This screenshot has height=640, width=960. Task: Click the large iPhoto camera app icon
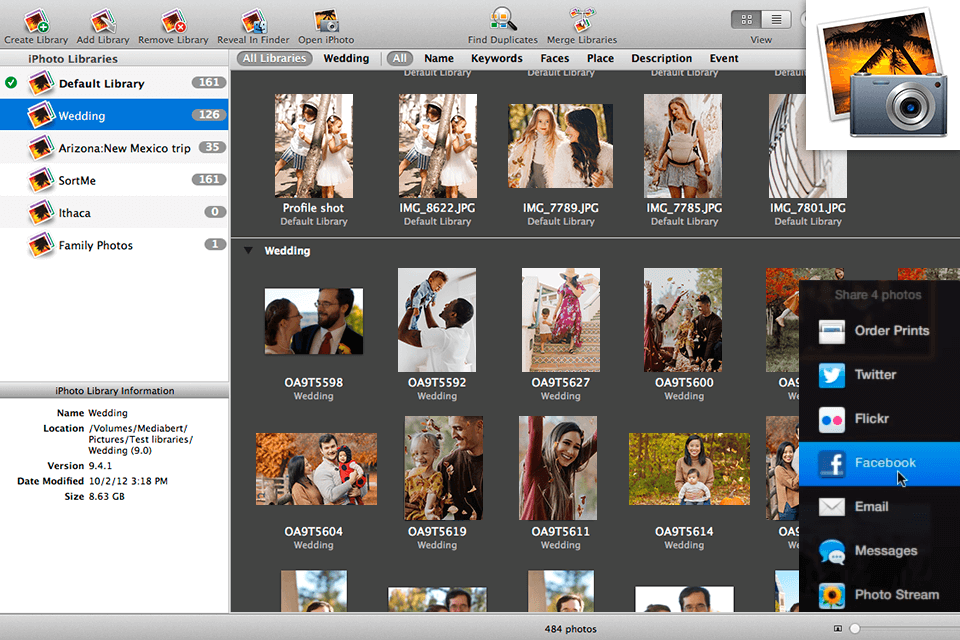point(884,75)
